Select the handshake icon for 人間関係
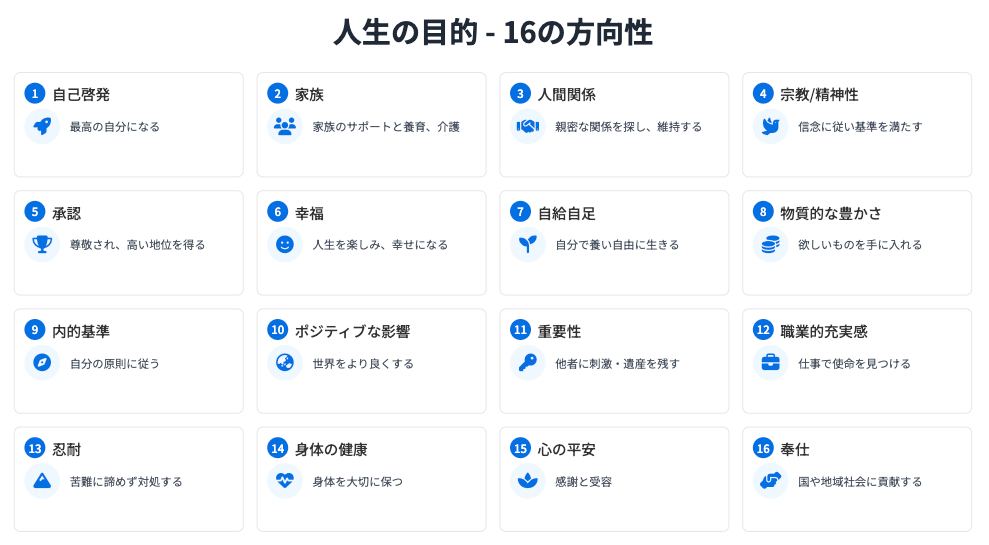 coord(528,127)
